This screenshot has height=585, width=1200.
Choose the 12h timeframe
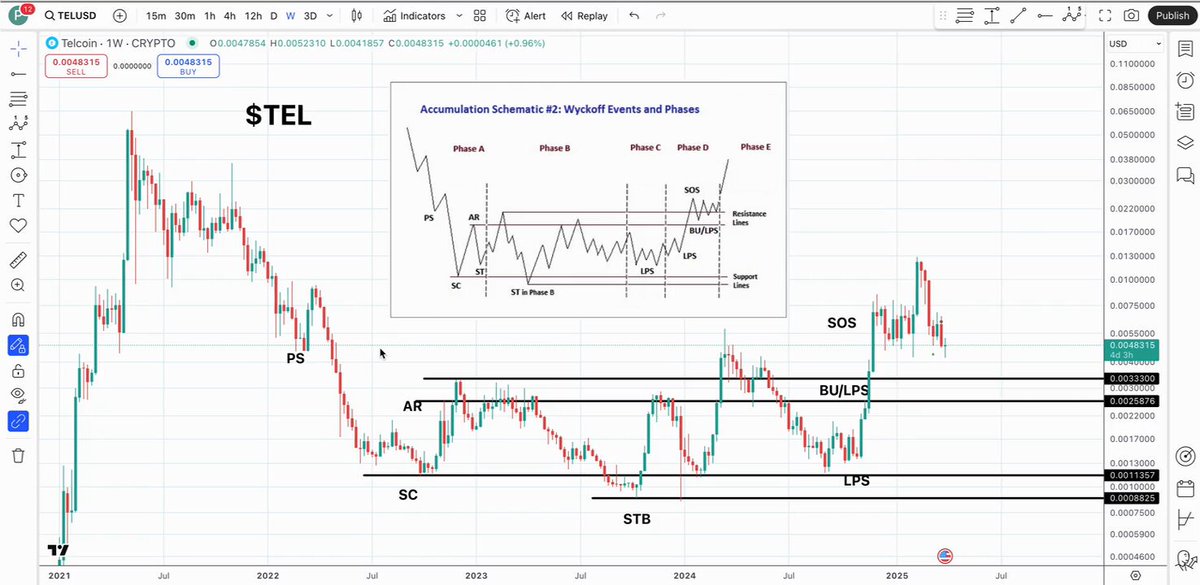[253, 16]
